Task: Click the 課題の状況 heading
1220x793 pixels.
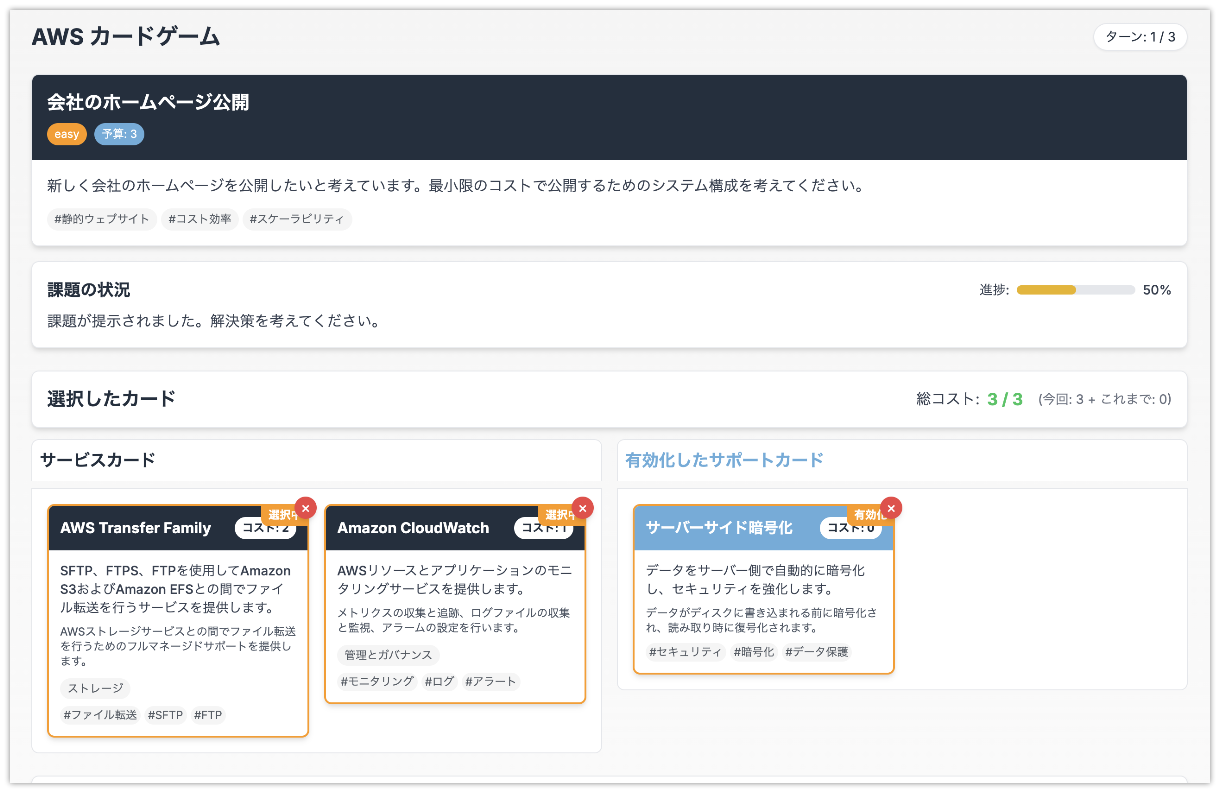Action: 88,290
